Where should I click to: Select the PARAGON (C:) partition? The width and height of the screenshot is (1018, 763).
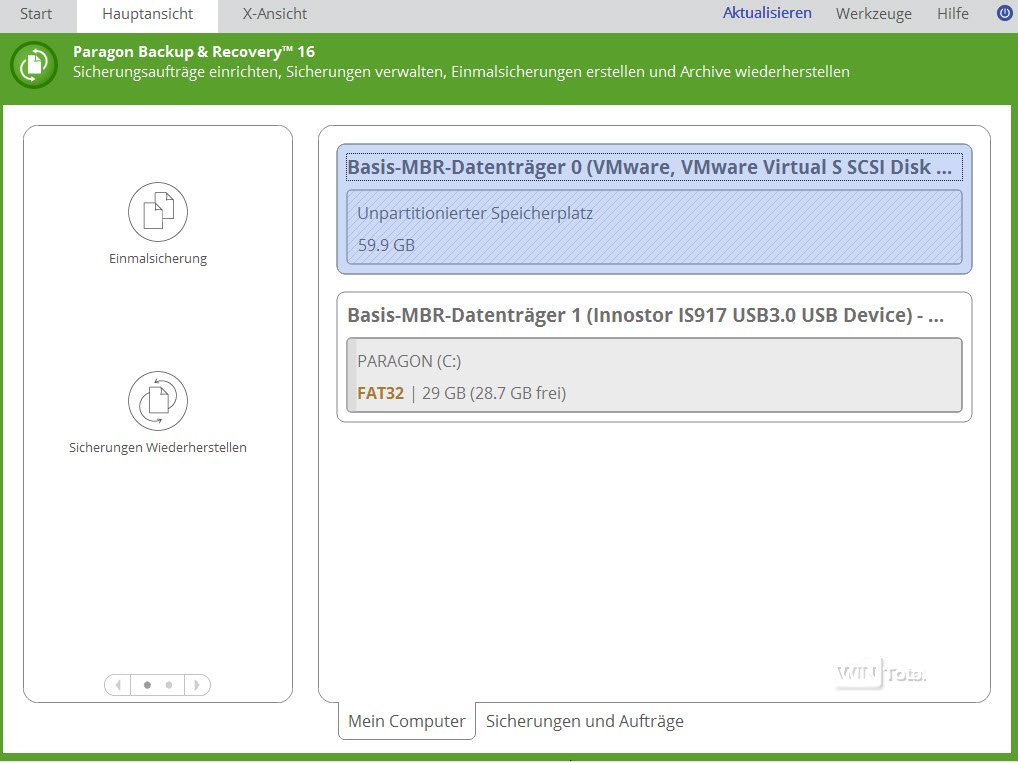[x=654, y=375]
